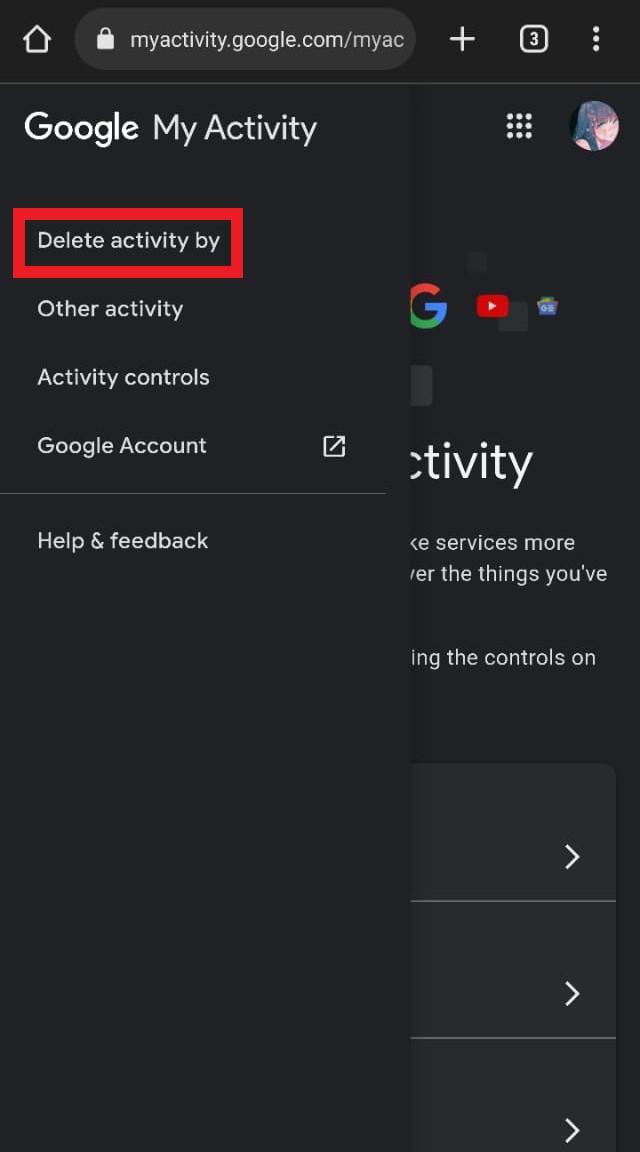Open Google Account link
640x1152 pixels.
pyautogui.click(x=122, y=446)
